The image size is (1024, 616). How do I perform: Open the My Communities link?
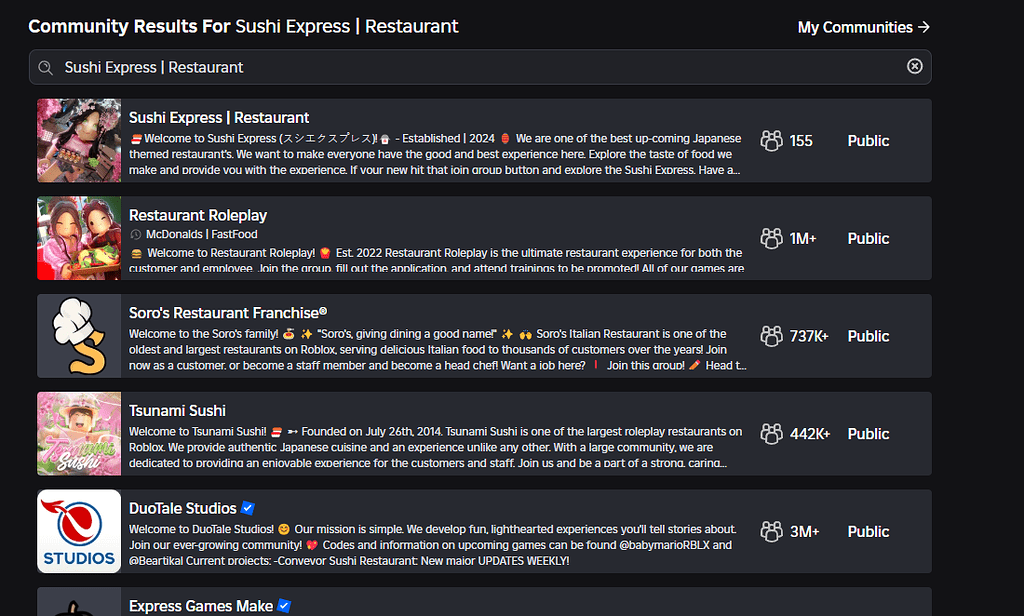pos(863,27)
